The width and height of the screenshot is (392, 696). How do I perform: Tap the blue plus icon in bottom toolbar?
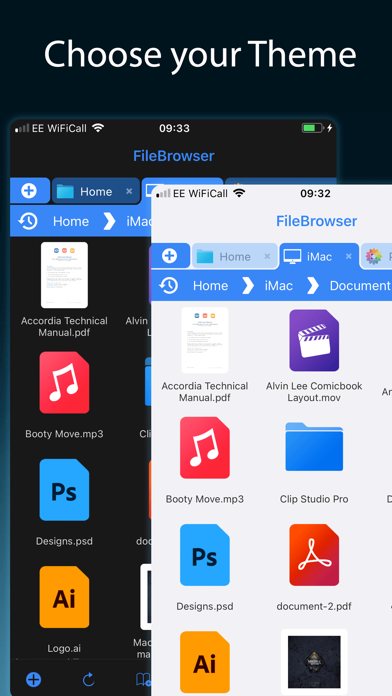pyautogui.click(x=33, y=679)
